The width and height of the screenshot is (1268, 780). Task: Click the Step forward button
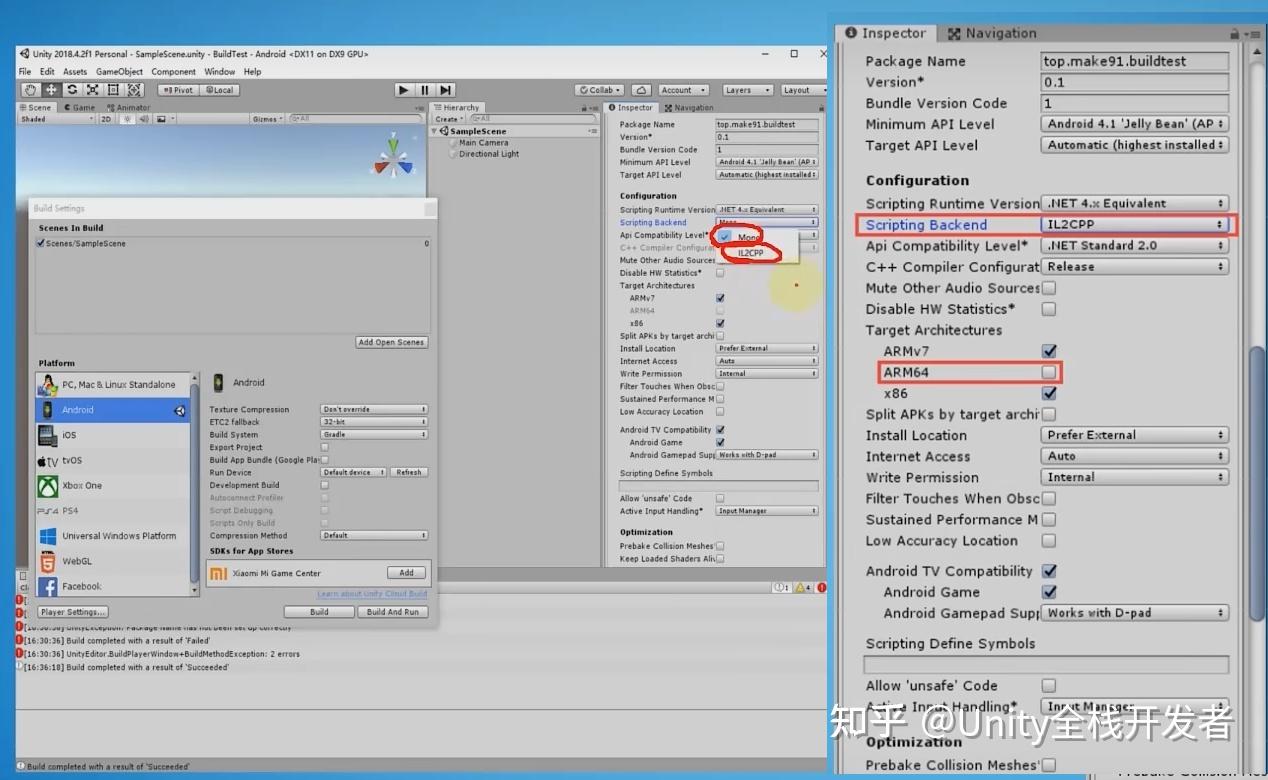click(446, 90)
